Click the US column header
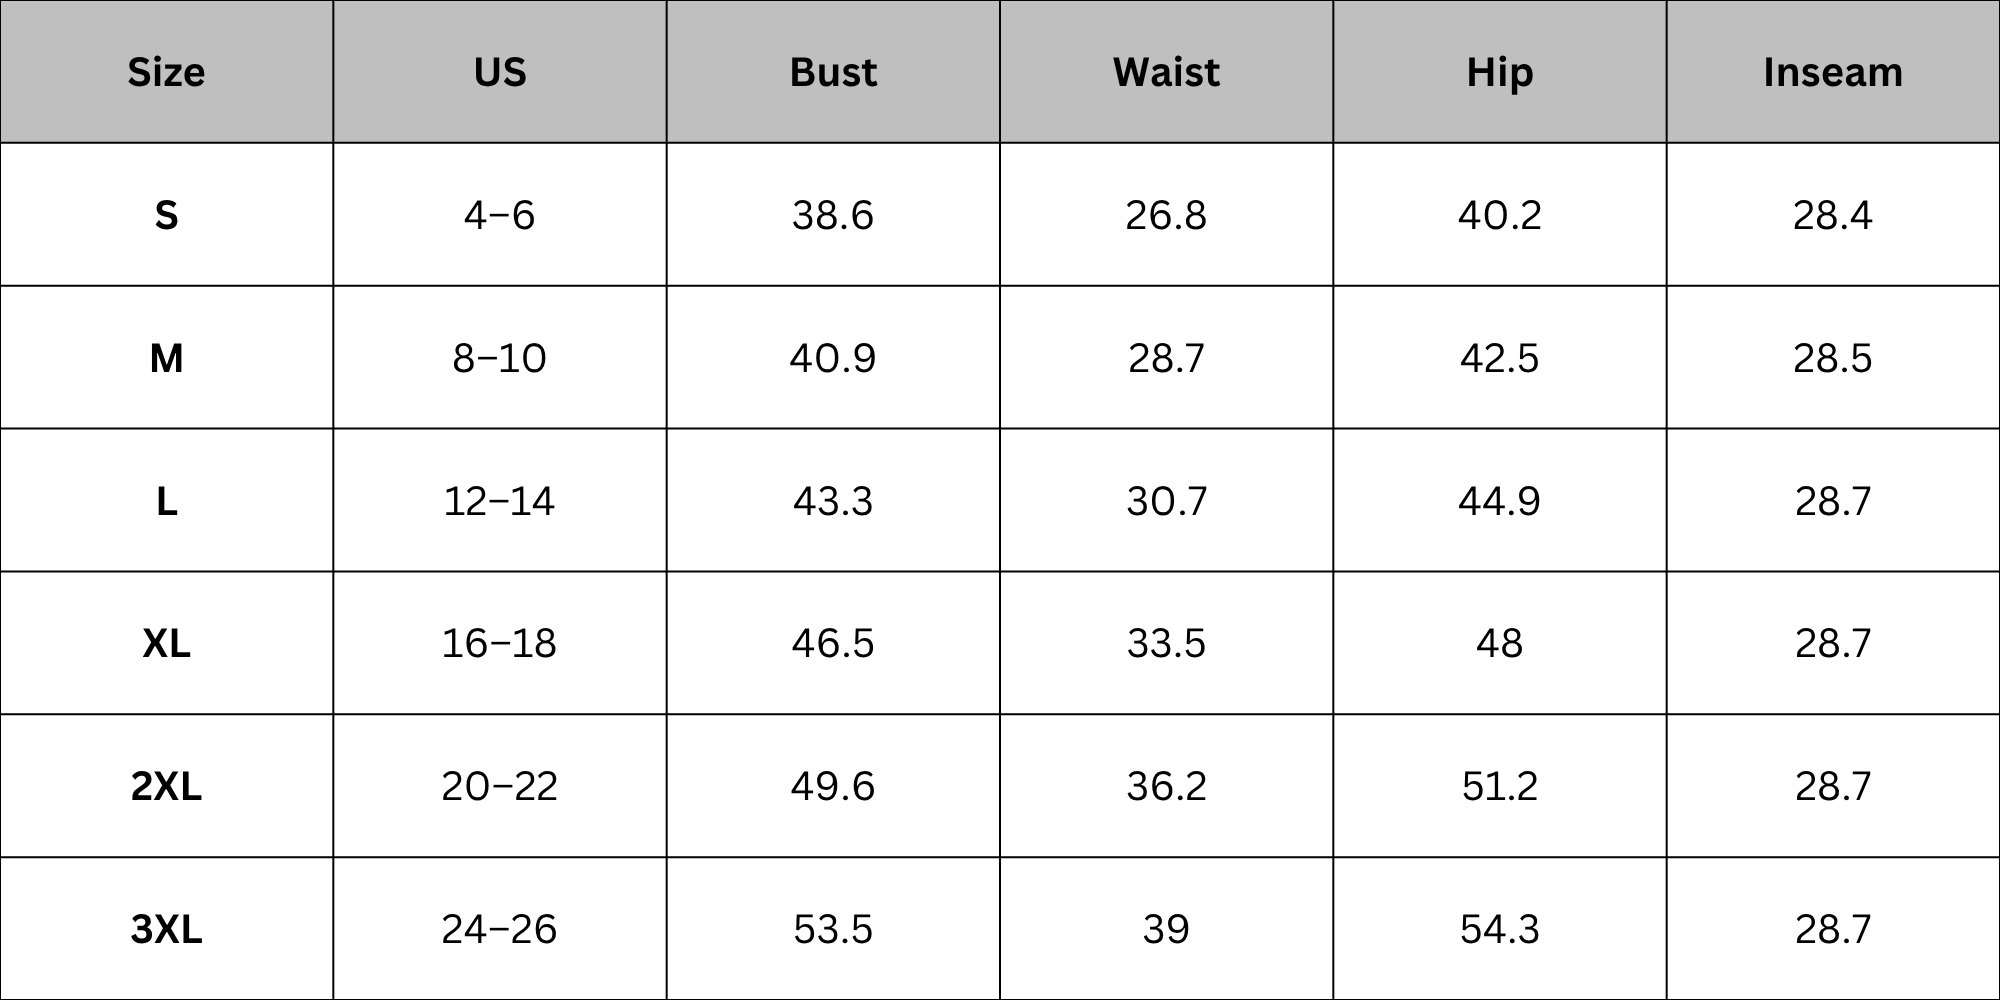2000x1000 pixels. coord(499,72)
